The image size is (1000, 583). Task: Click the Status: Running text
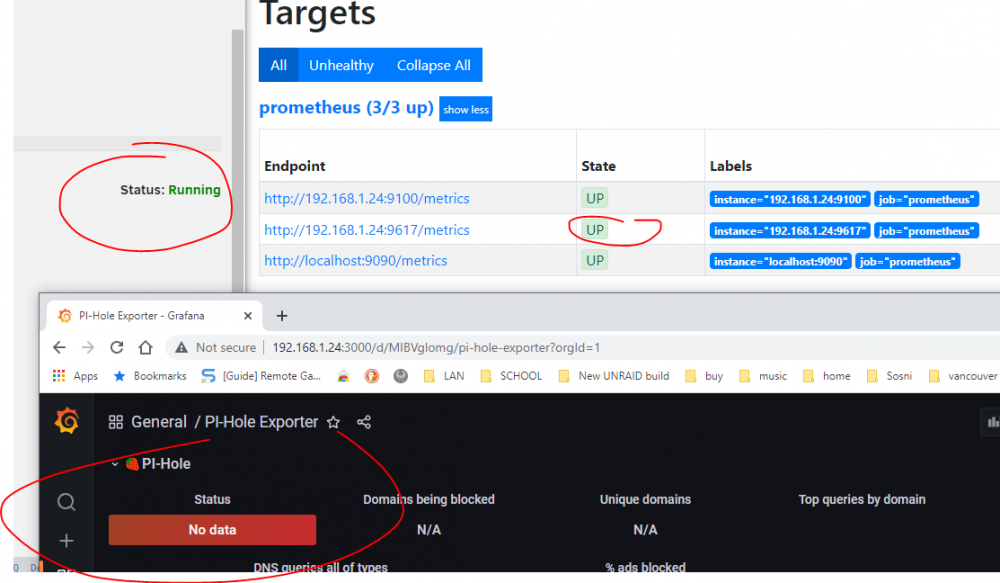pyautogui.click(x=170, y=189)
